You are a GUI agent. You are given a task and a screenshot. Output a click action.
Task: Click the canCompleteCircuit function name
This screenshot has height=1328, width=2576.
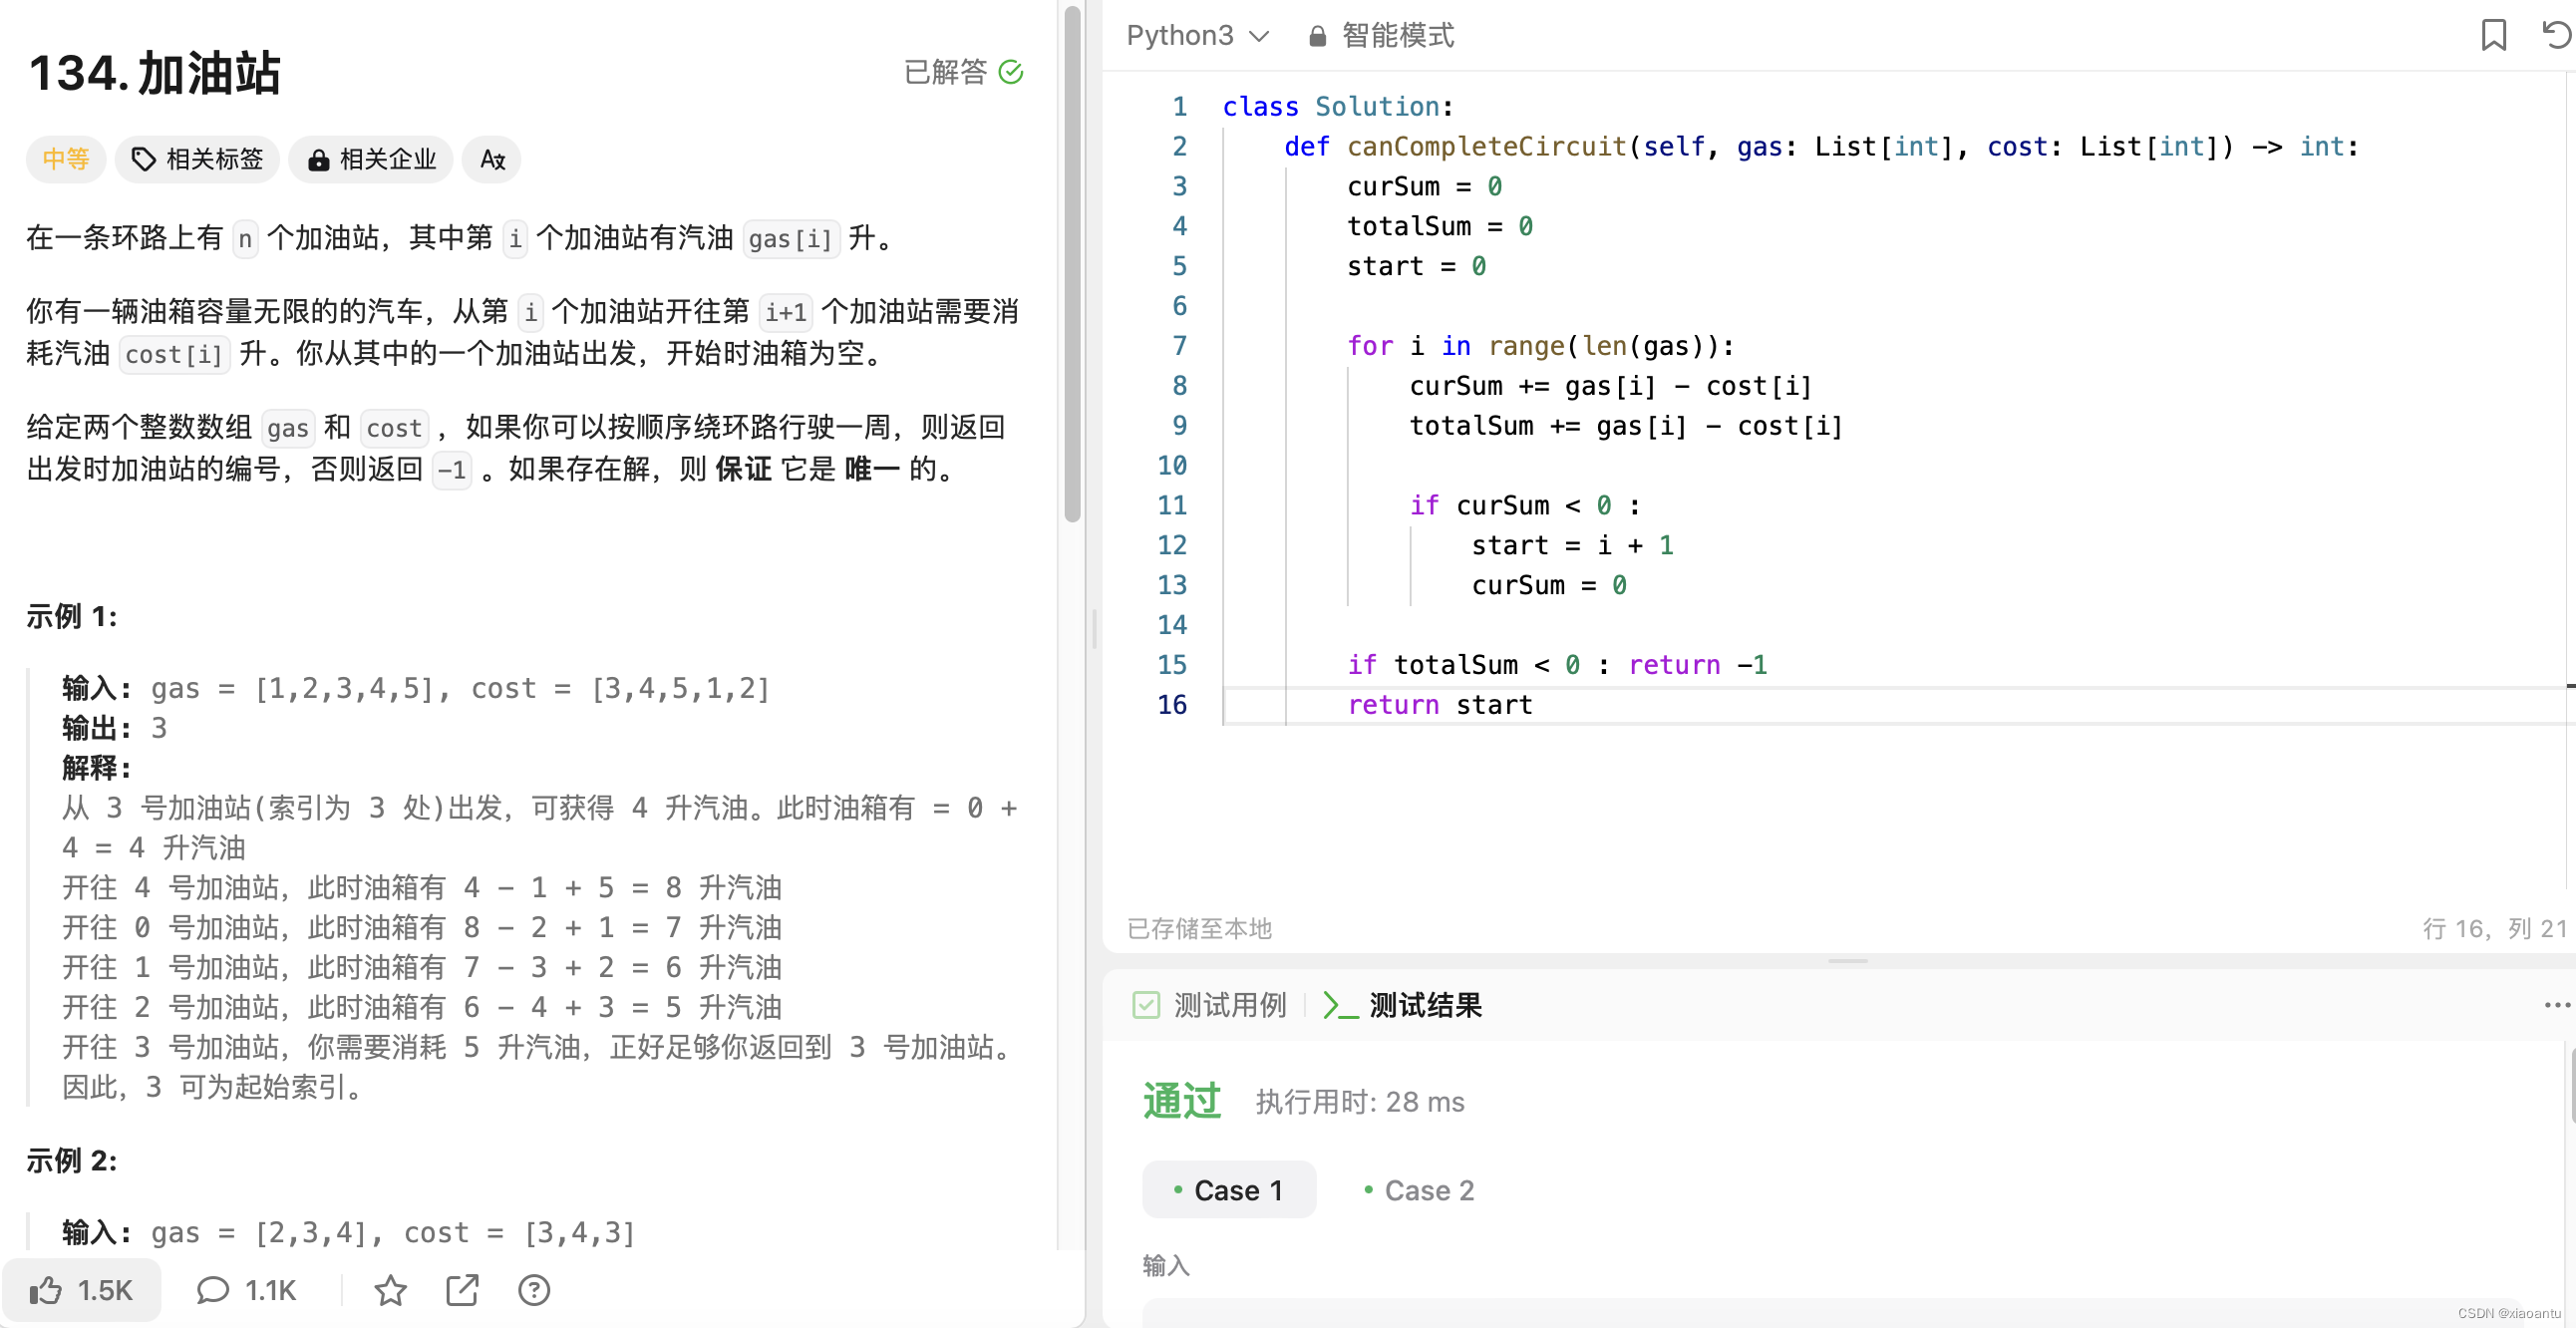[x=1487, y=146]
